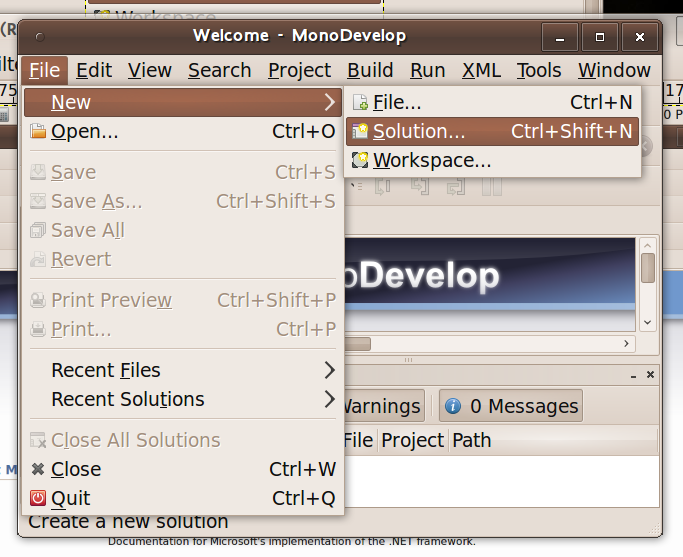This screenshot has width=683, height=557.
Task: Open the Run menu
Action: (427, 70)
